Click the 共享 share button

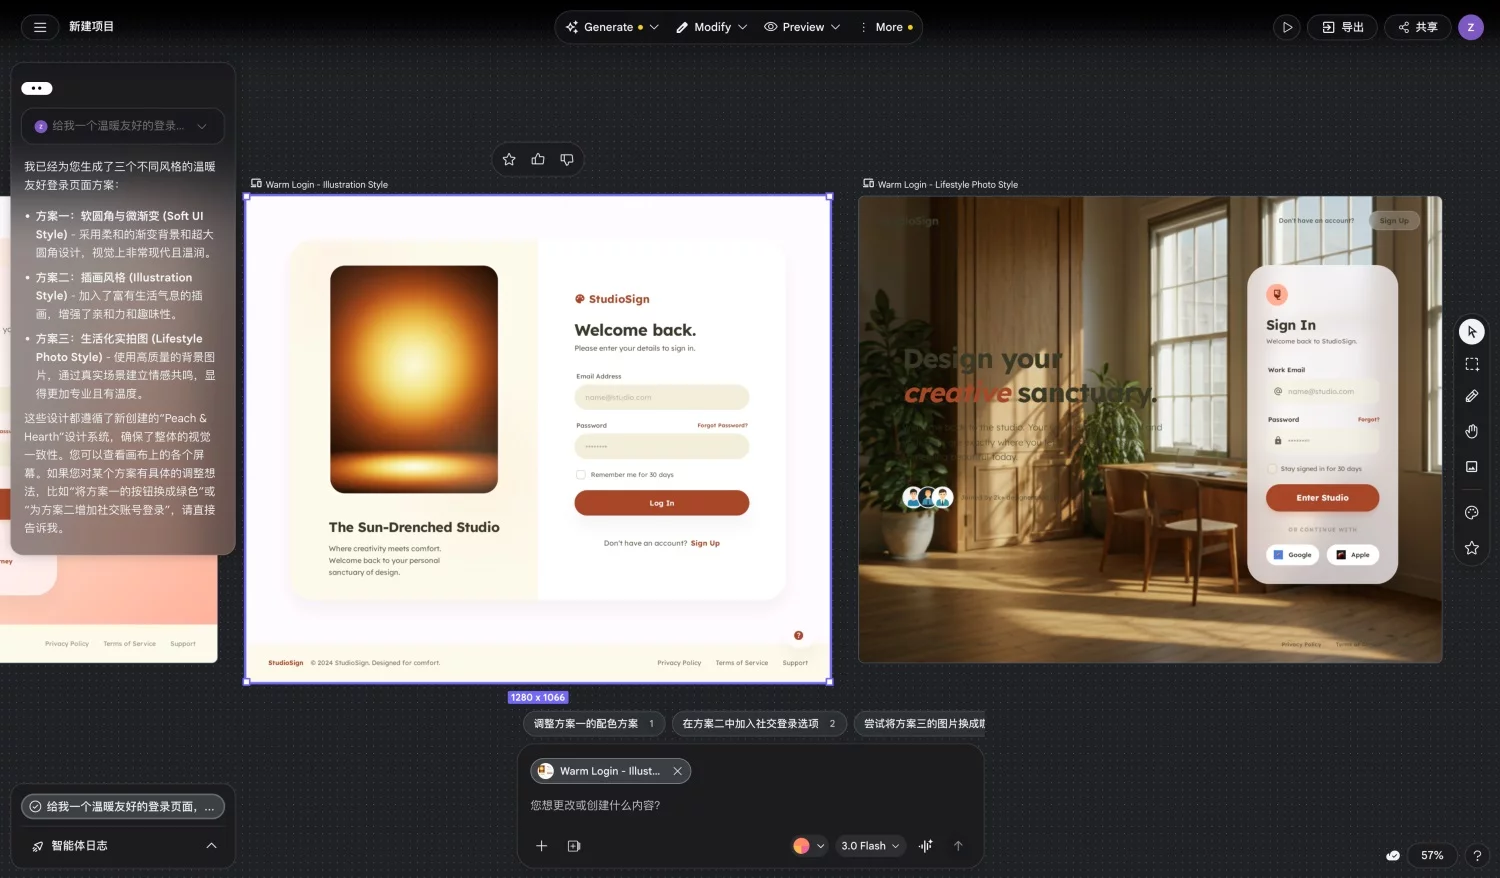(1418, 27)
